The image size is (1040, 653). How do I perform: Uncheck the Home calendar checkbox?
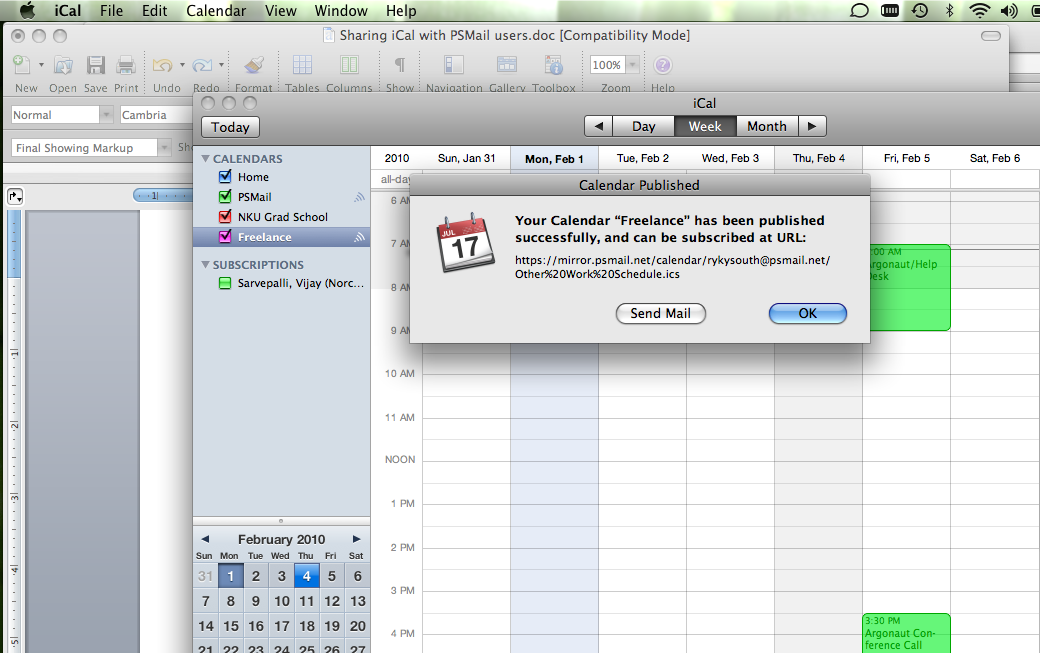[x=225, y=176]
